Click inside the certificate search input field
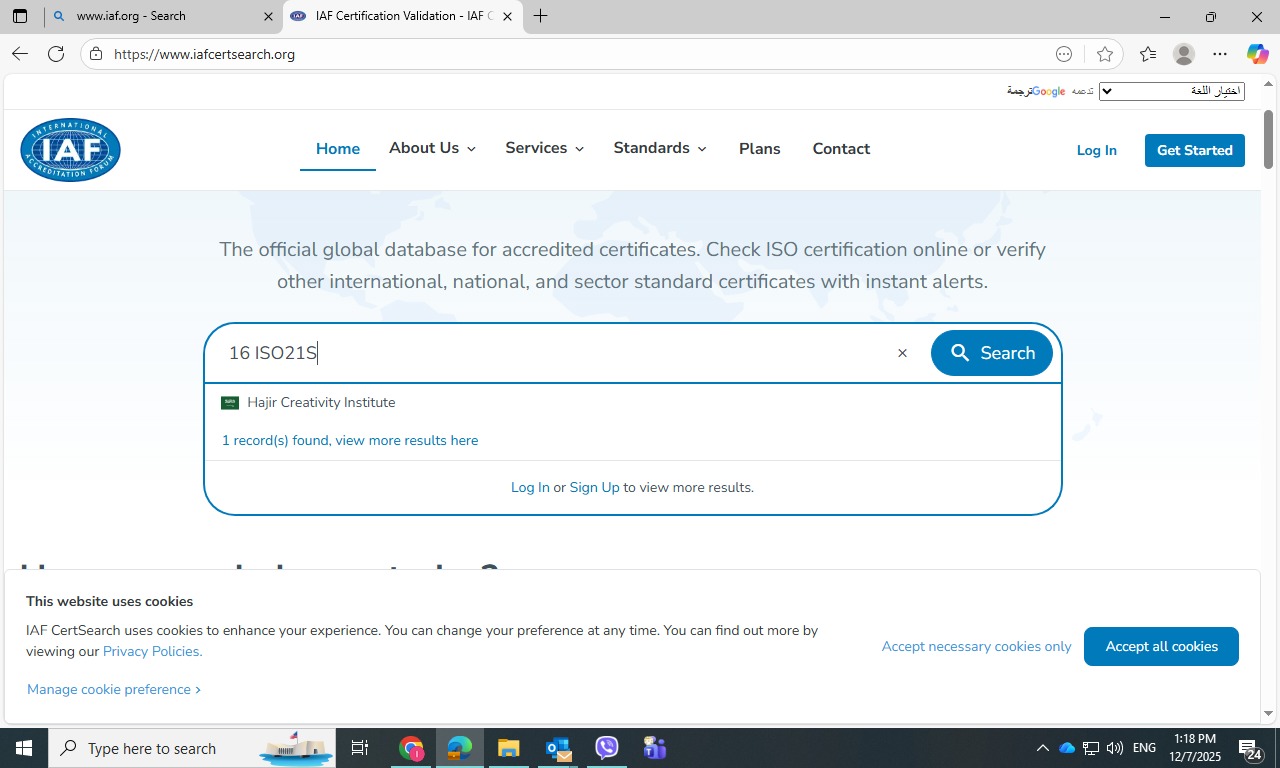Screen dimensions: 1280x768 point(550,353)
